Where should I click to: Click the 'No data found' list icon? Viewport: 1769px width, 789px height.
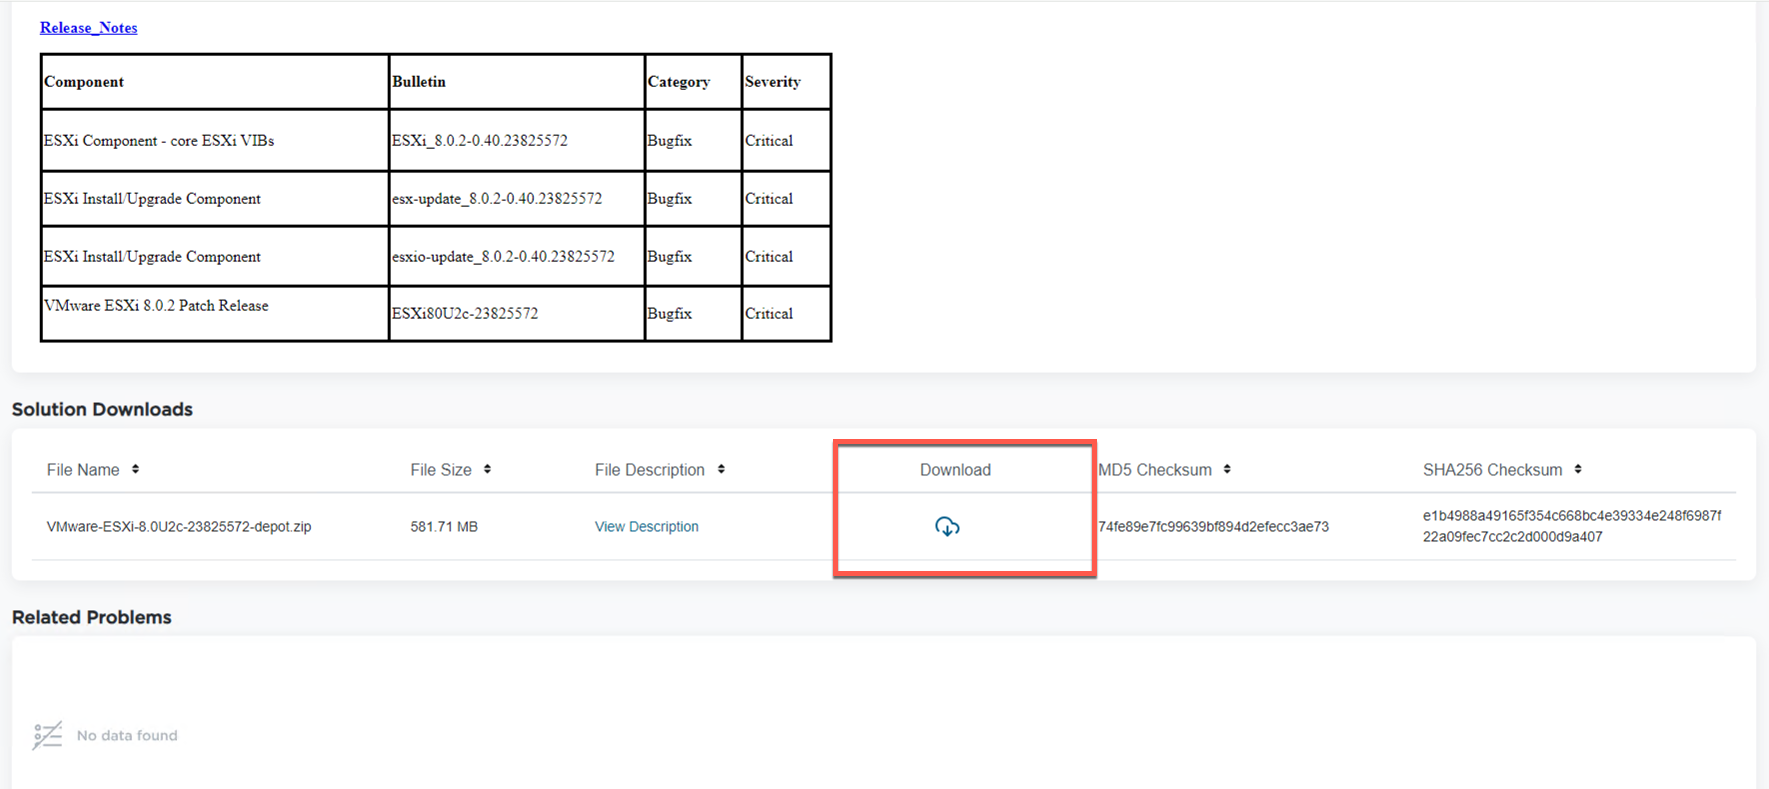(x=47, y=735)
